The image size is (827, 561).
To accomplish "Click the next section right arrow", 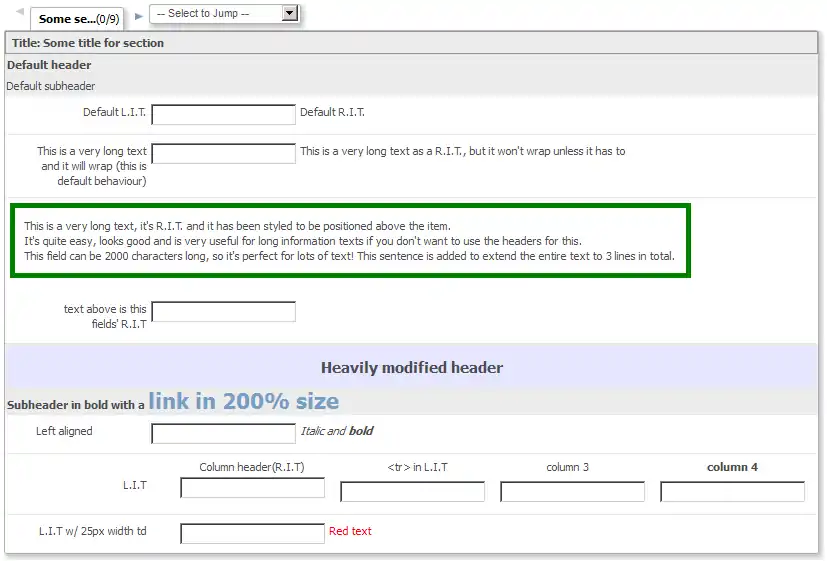I will click(139, 16).
